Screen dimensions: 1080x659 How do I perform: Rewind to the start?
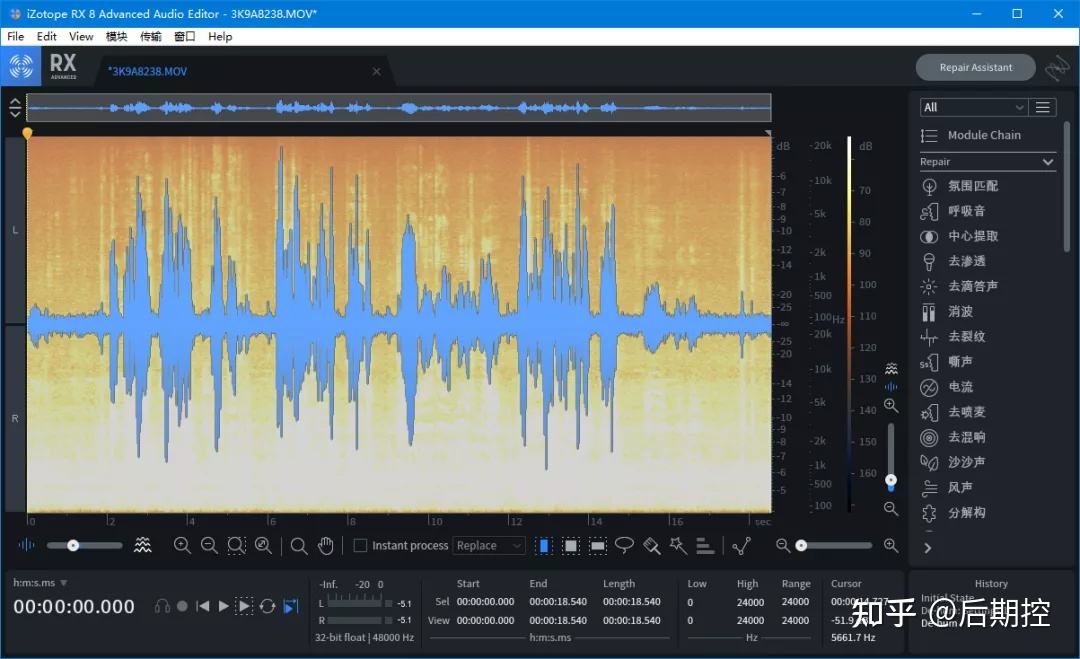click(x=202, y=606)
